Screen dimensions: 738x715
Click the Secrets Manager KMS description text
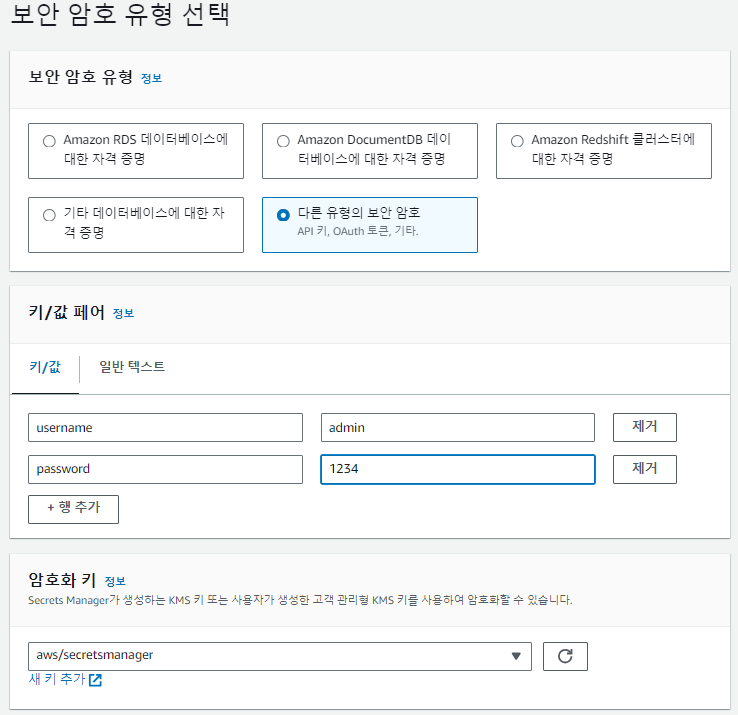(300, 600)
